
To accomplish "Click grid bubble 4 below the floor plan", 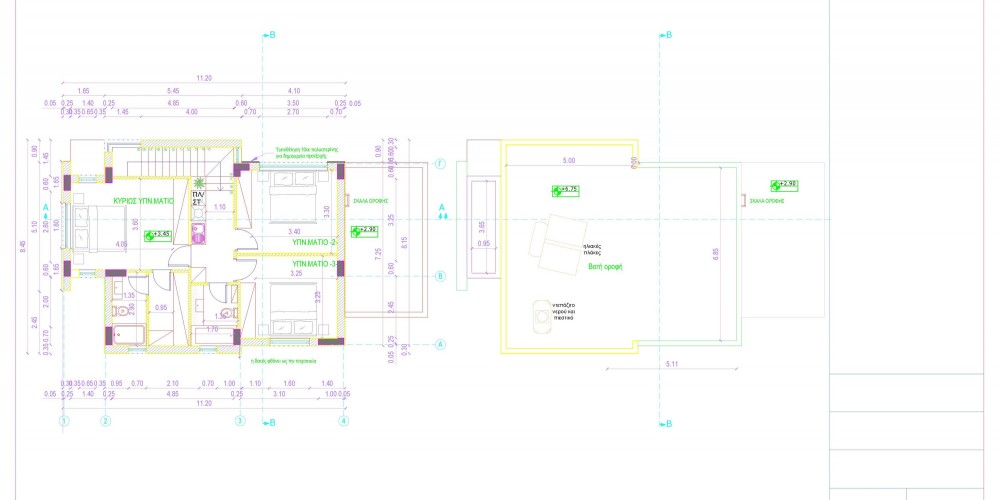I will coord(344,421).
